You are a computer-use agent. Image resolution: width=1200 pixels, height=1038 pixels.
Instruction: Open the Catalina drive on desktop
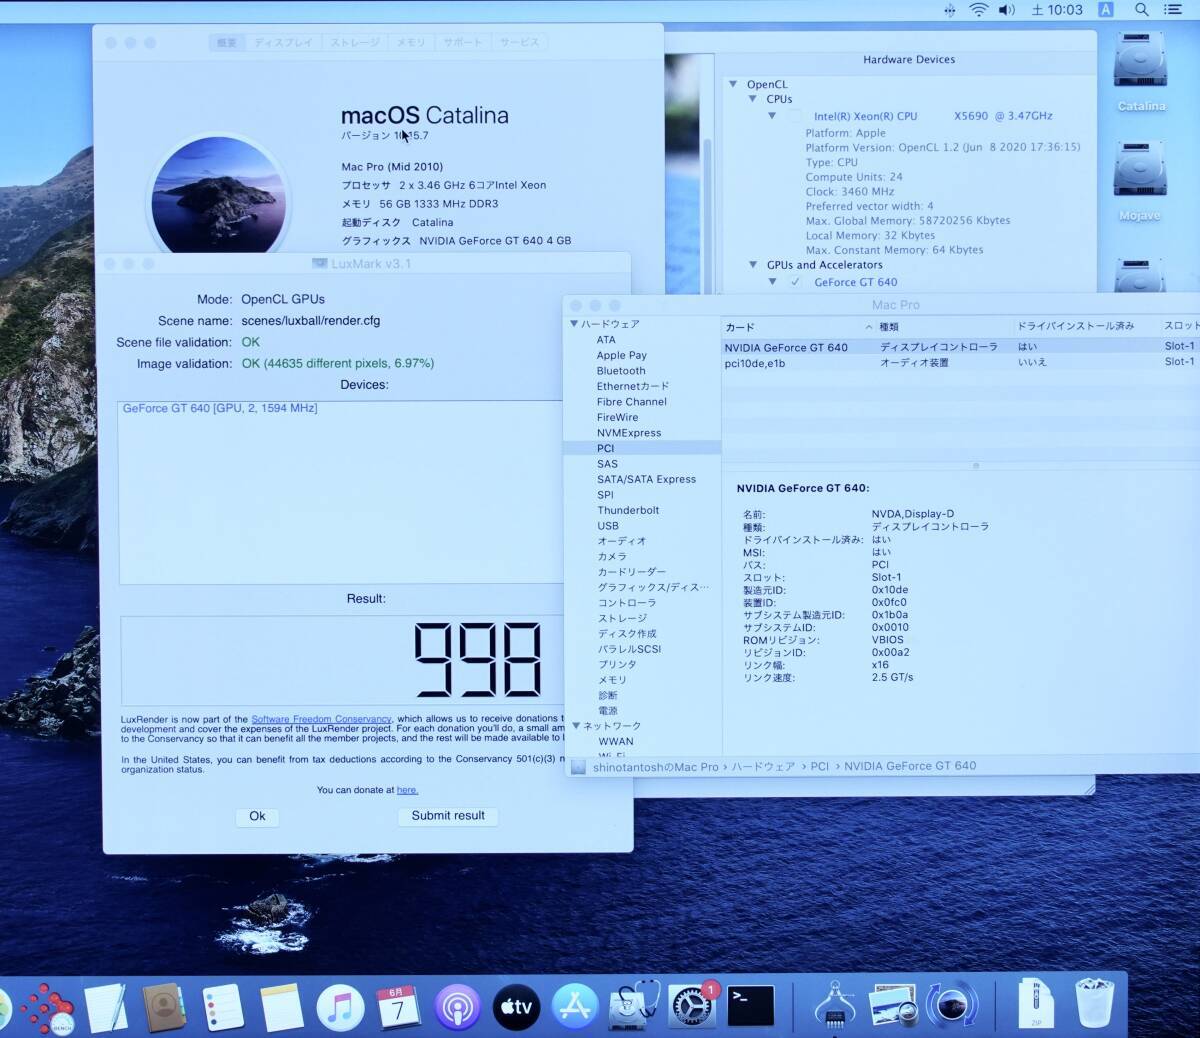(1141, 72)
